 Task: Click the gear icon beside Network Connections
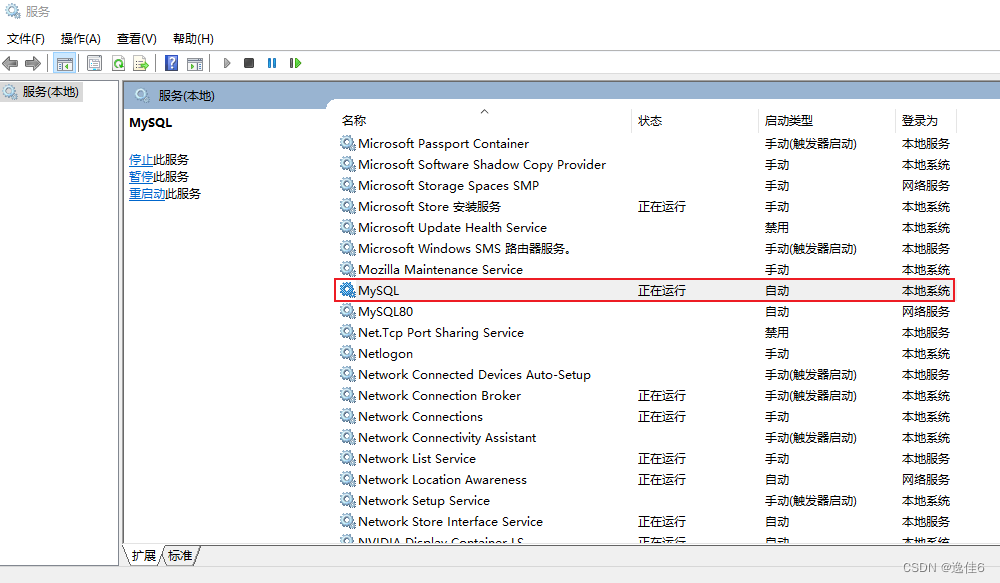point(348,417)
